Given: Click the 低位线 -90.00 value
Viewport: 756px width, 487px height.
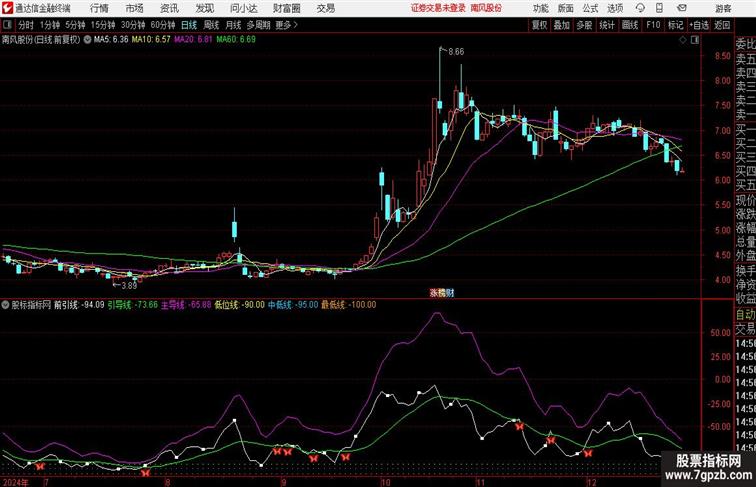Looking at the screenshot, I should 240,305.
